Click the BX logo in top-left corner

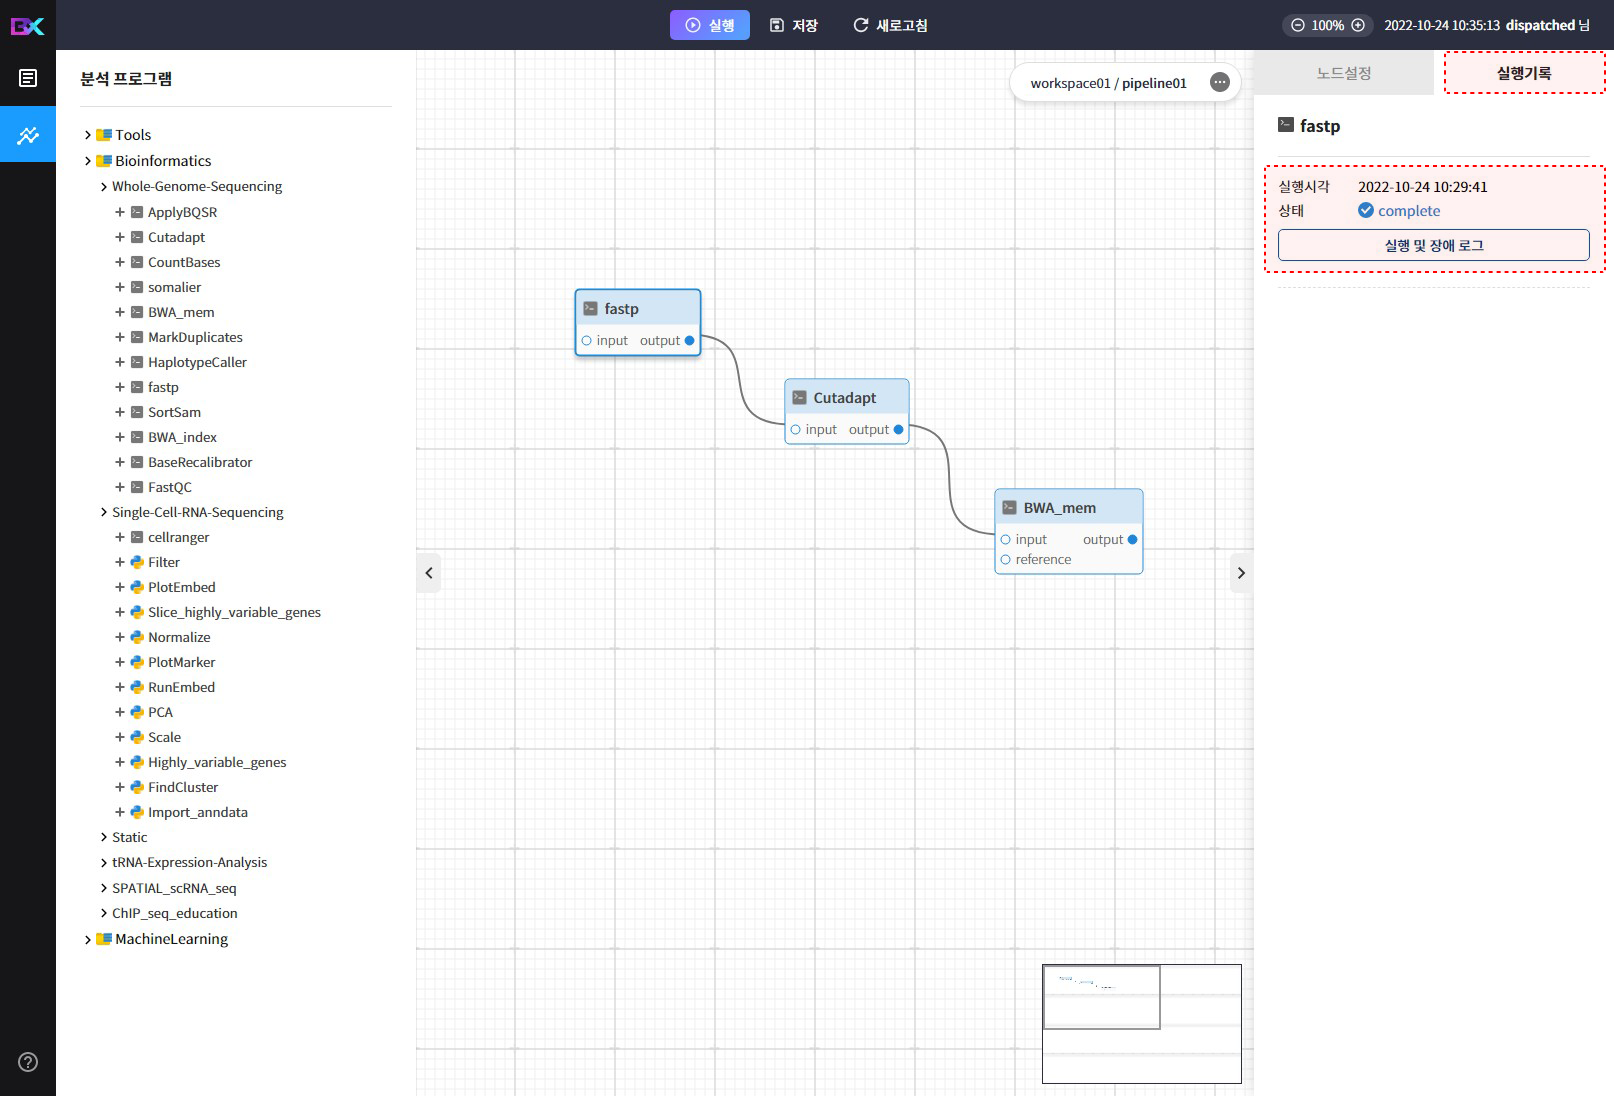[27, 26]
